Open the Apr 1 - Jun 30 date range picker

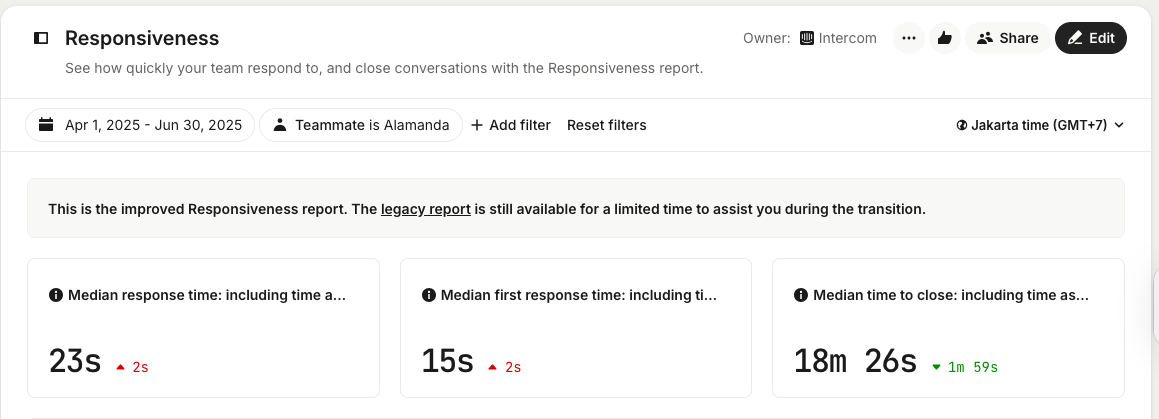pyautogui.click(x=140, y=125)
